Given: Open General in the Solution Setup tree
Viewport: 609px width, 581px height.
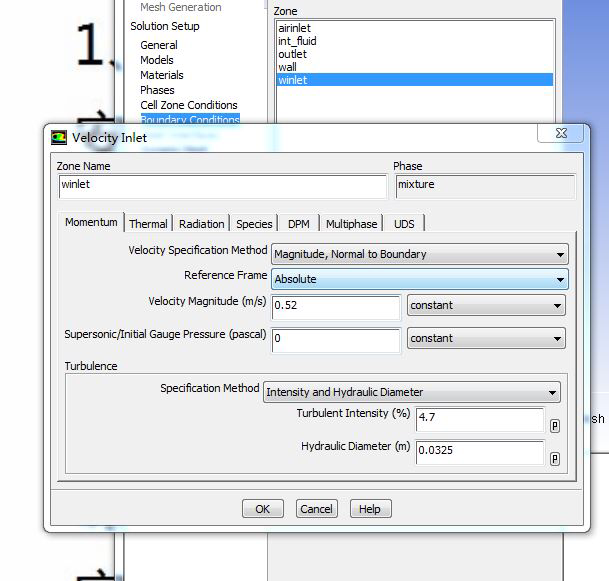Looking at the screenshot, I should click(x=159, y=45).
